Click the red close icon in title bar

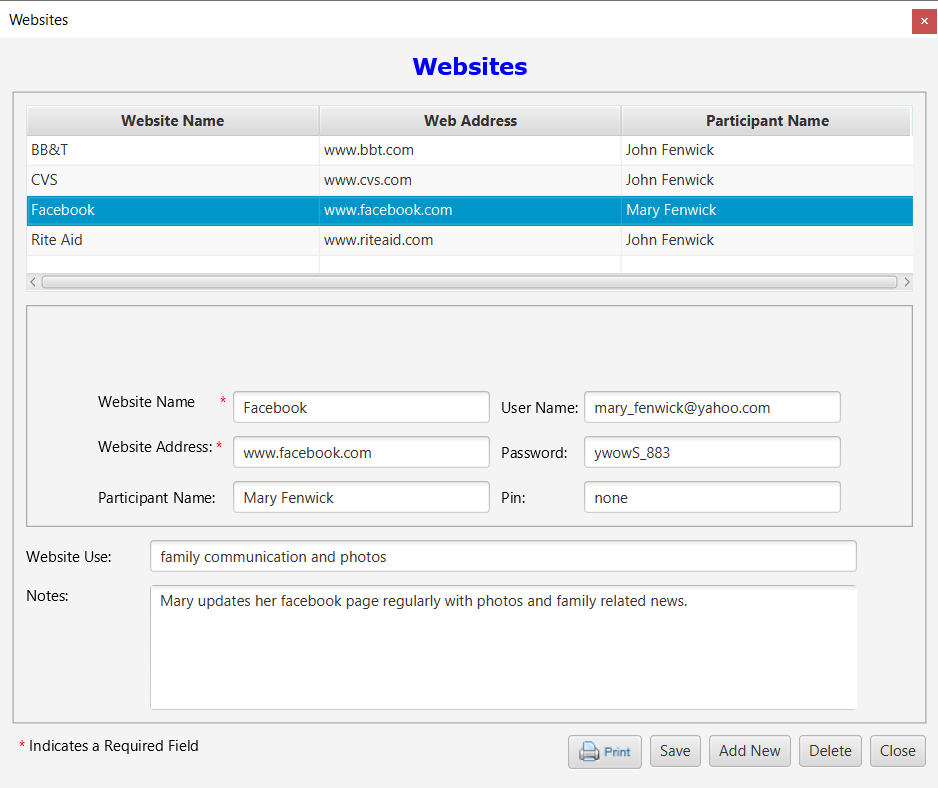coord(923,20)
